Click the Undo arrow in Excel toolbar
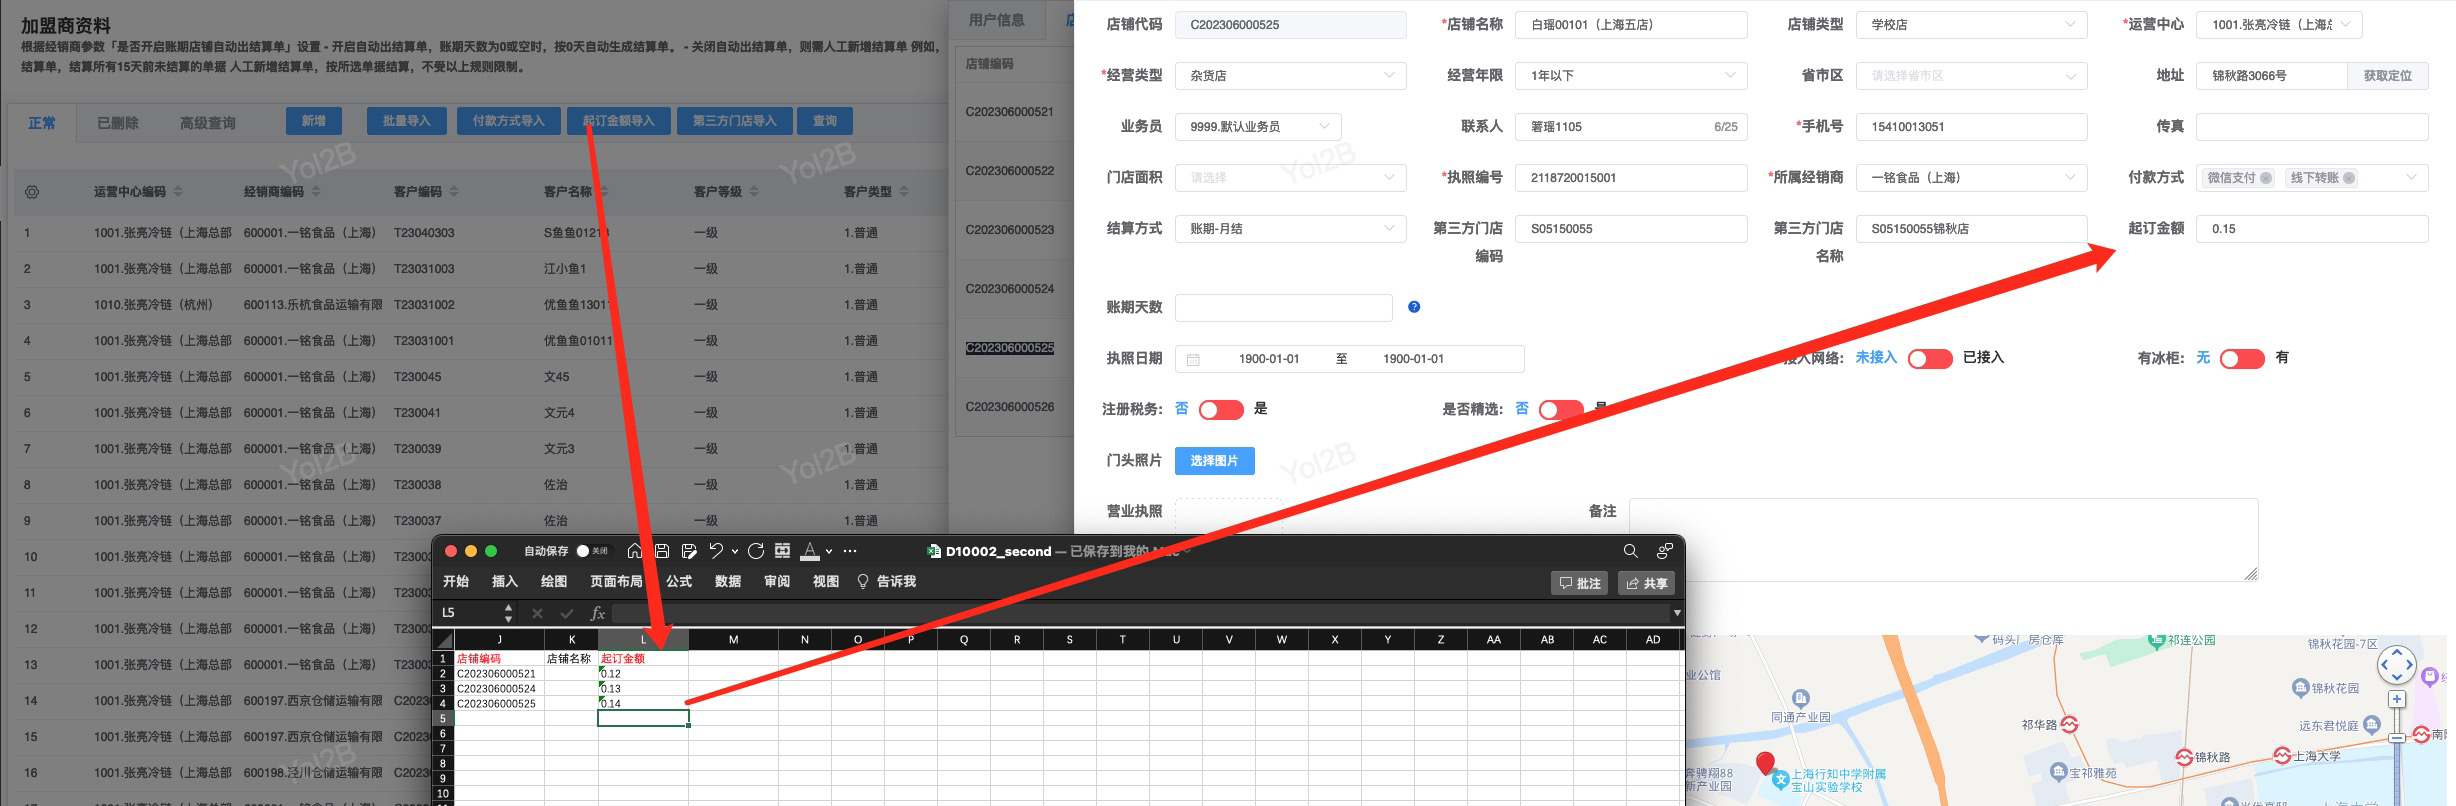Screen dimensions: 2456x806 point(716,551)
